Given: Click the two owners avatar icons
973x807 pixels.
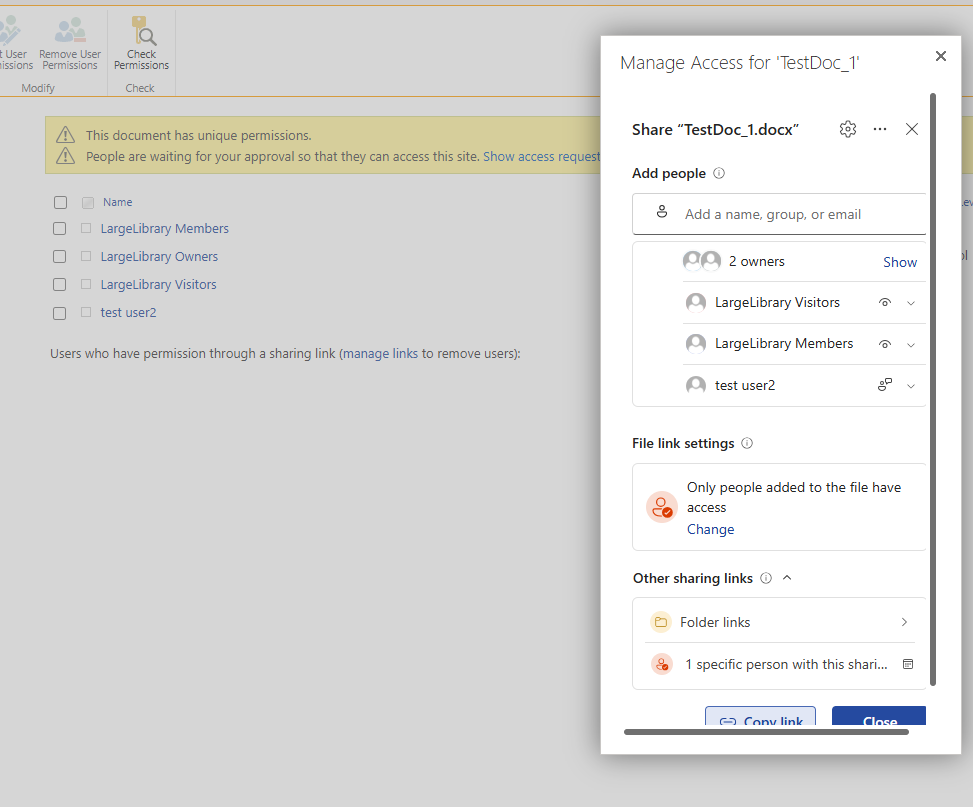Looking at the screenshot, I should point(702,261).
